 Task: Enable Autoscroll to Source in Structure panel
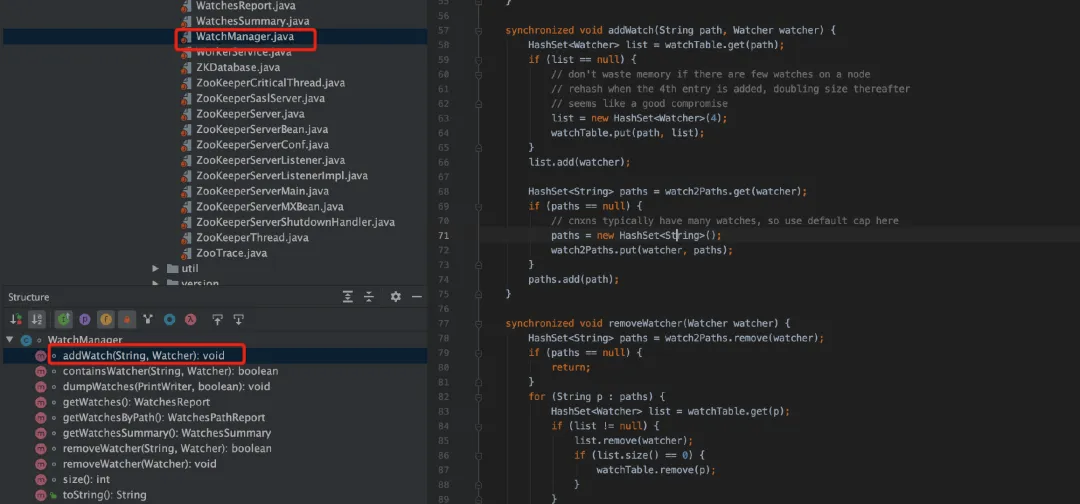click(x=218, y=319)
